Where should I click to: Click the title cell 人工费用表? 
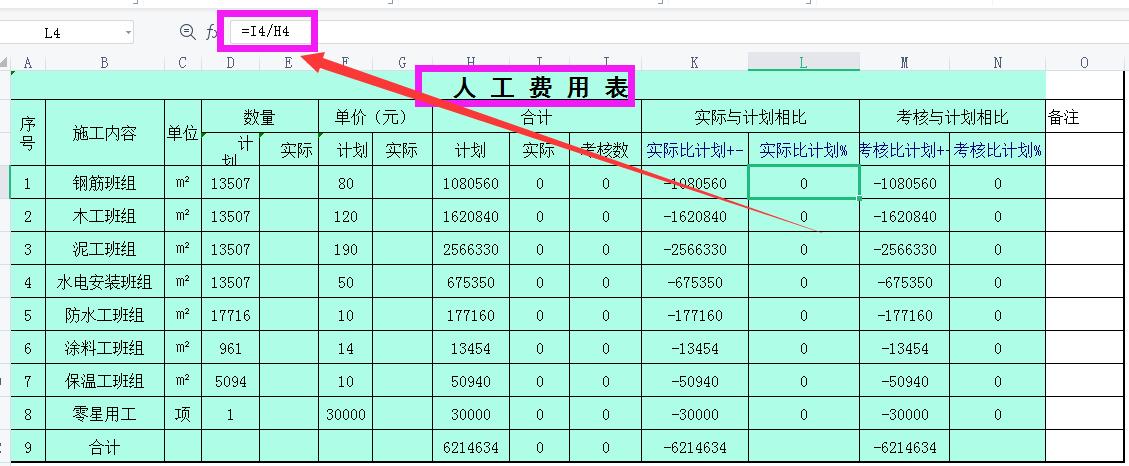point(528,86)
